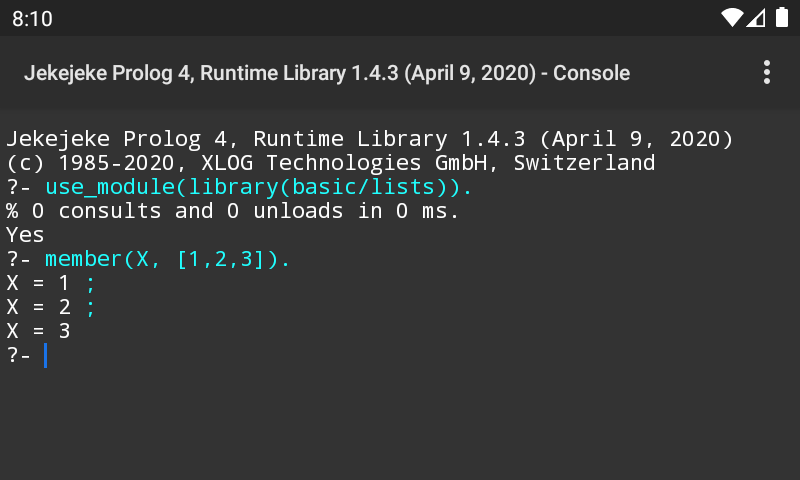This screenshot has height=480, width=800.
Task: Click the X = 3 answer line
Action: click(38, 331)
